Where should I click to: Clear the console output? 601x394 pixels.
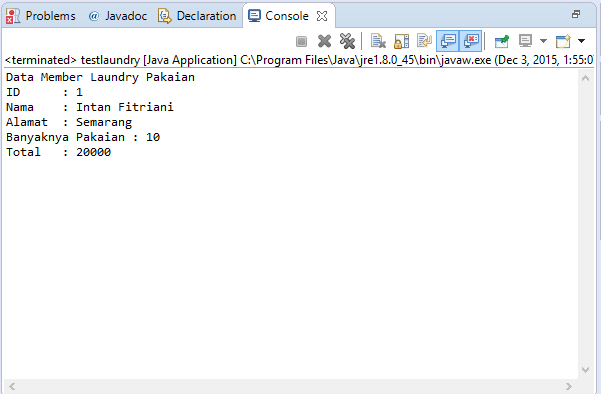[378, 41]
